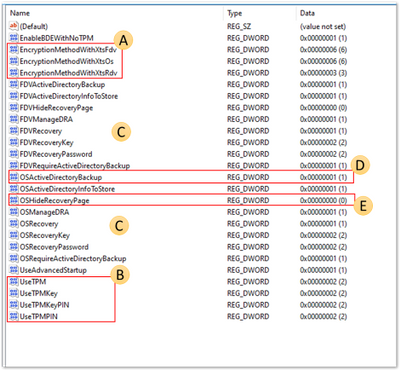Select the EnableBDEWithNoTPM value name
400x370 pixels.
click(56, 38)
